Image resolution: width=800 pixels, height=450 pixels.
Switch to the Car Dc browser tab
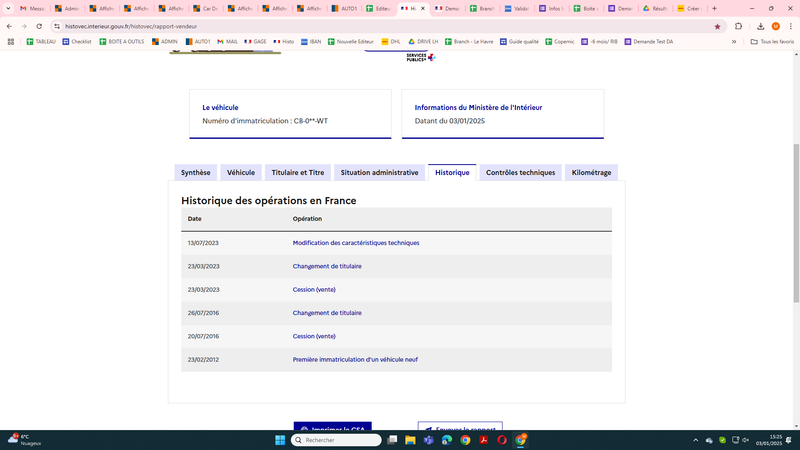pyautogui.click(x=206, y=9)
